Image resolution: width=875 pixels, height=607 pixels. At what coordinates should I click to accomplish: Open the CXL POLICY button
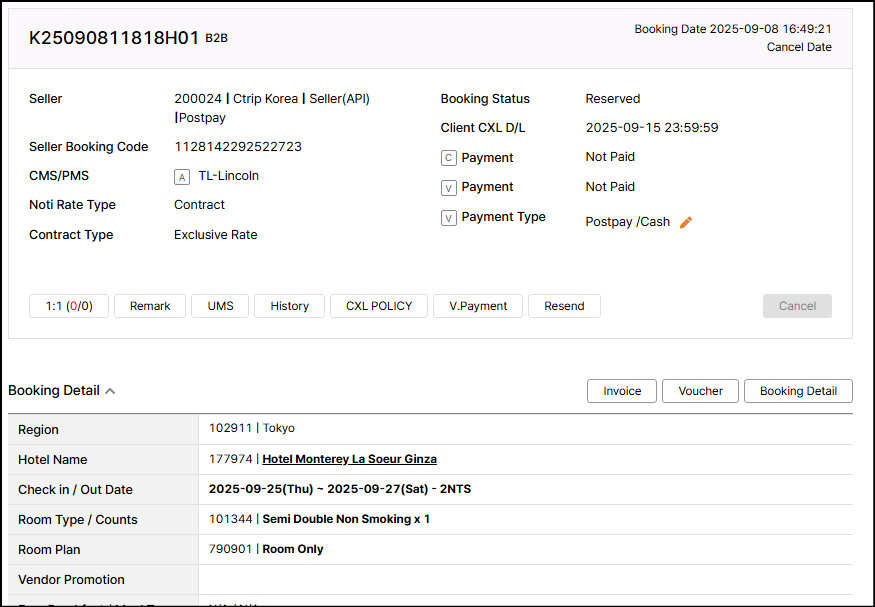click(379, 306)
